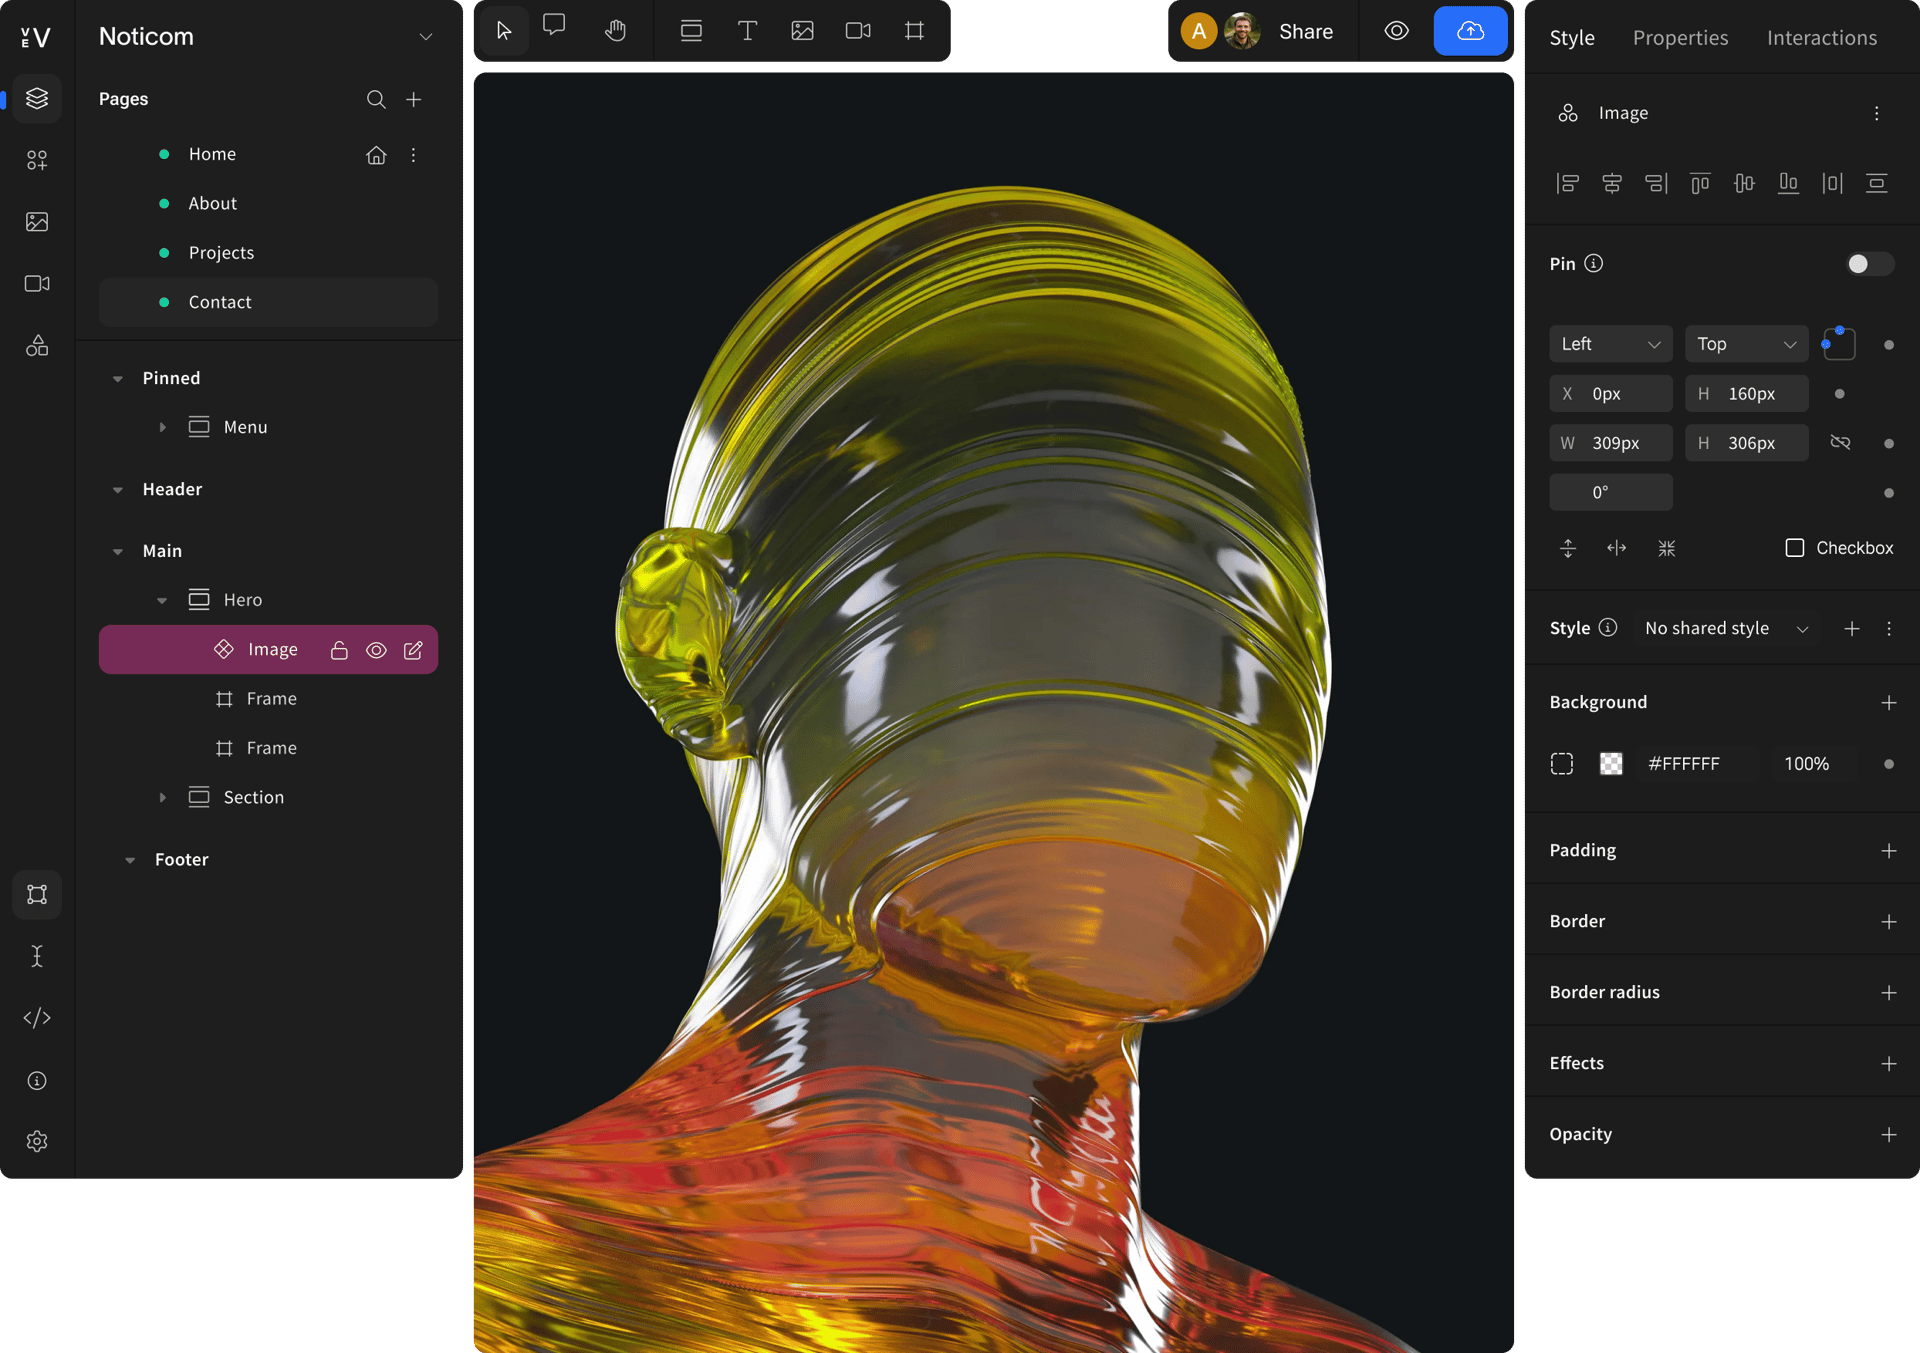Screen dimensions: 1920x1353
Task: Select the Hand tool in the top toolbar
Action: (x=615, y=31)
